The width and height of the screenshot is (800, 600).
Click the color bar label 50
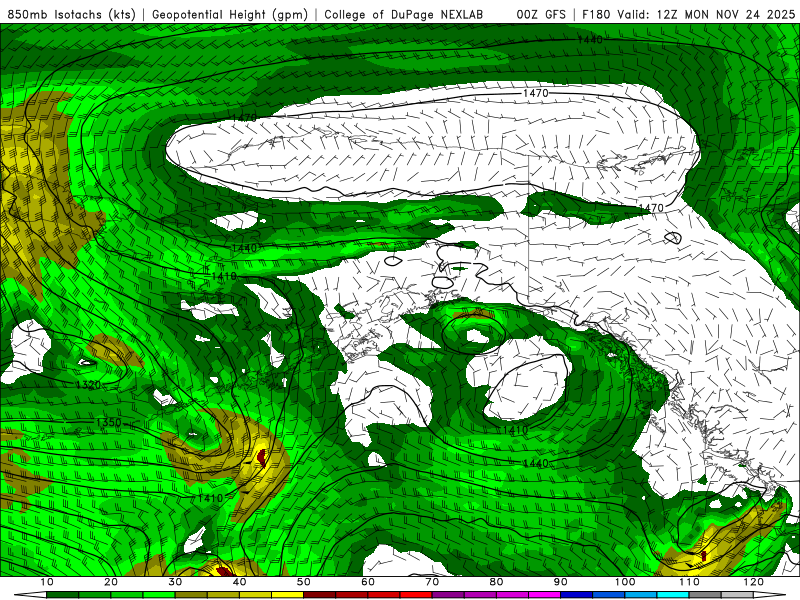click(304, 582)
